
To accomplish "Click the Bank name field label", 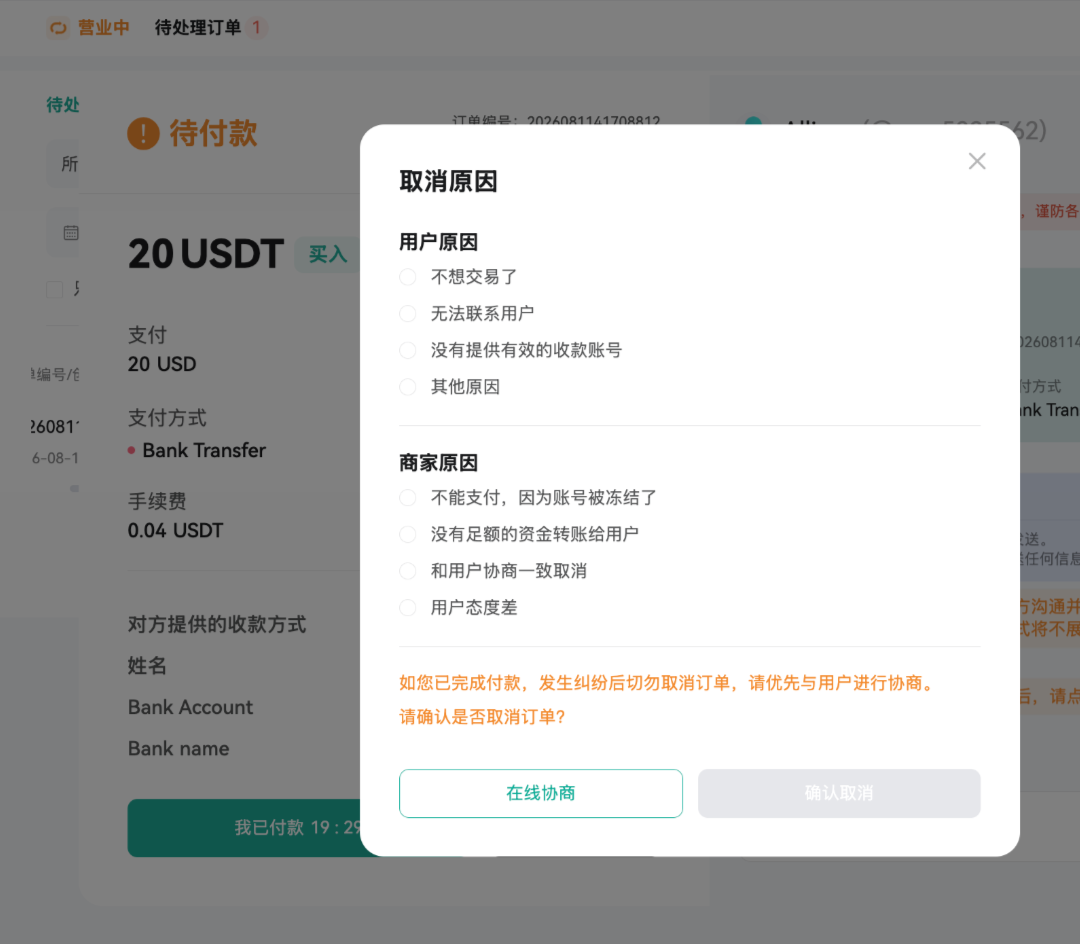I will pos(178,748).
